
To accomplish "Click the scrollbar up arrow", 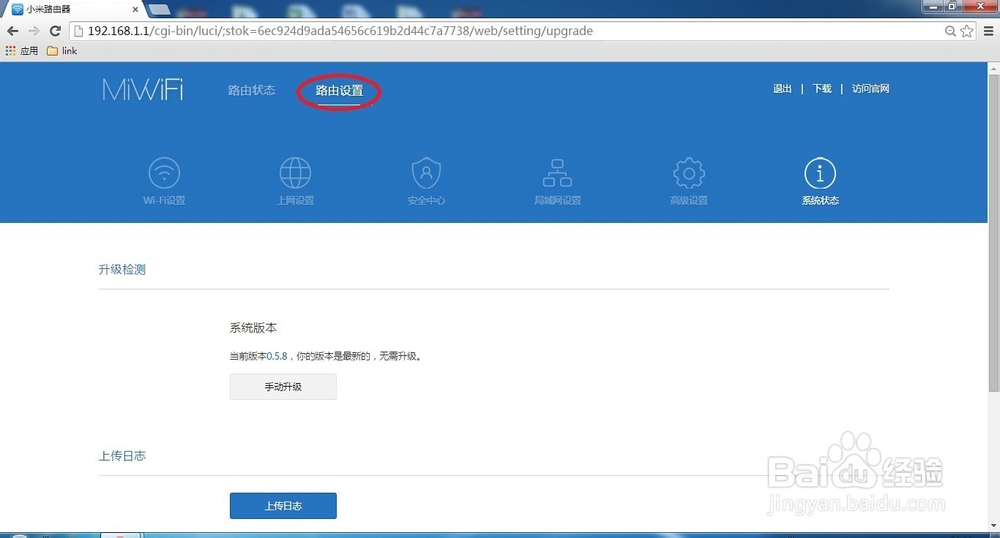I will (x=994, y=67).
